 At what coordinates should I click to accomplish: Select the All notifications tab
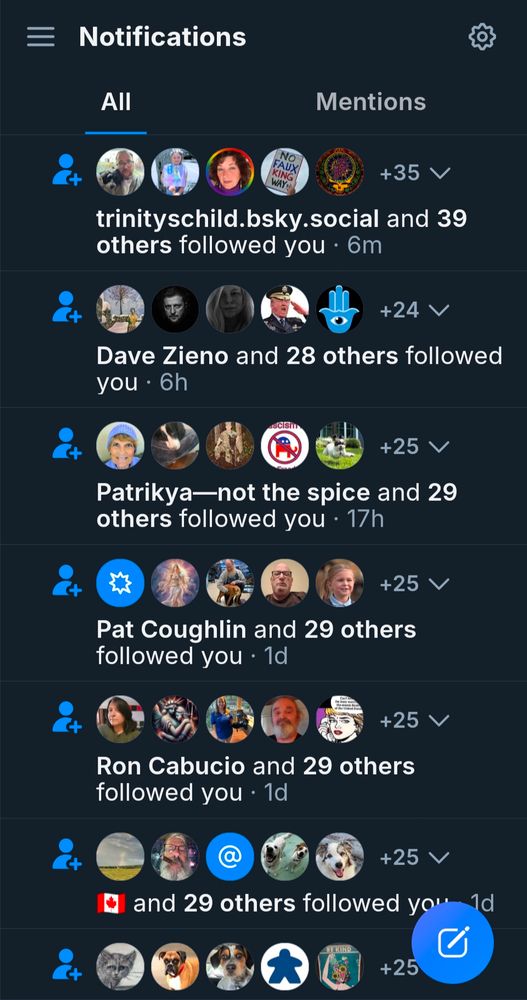pyautogui.click(x=115, y=102)
